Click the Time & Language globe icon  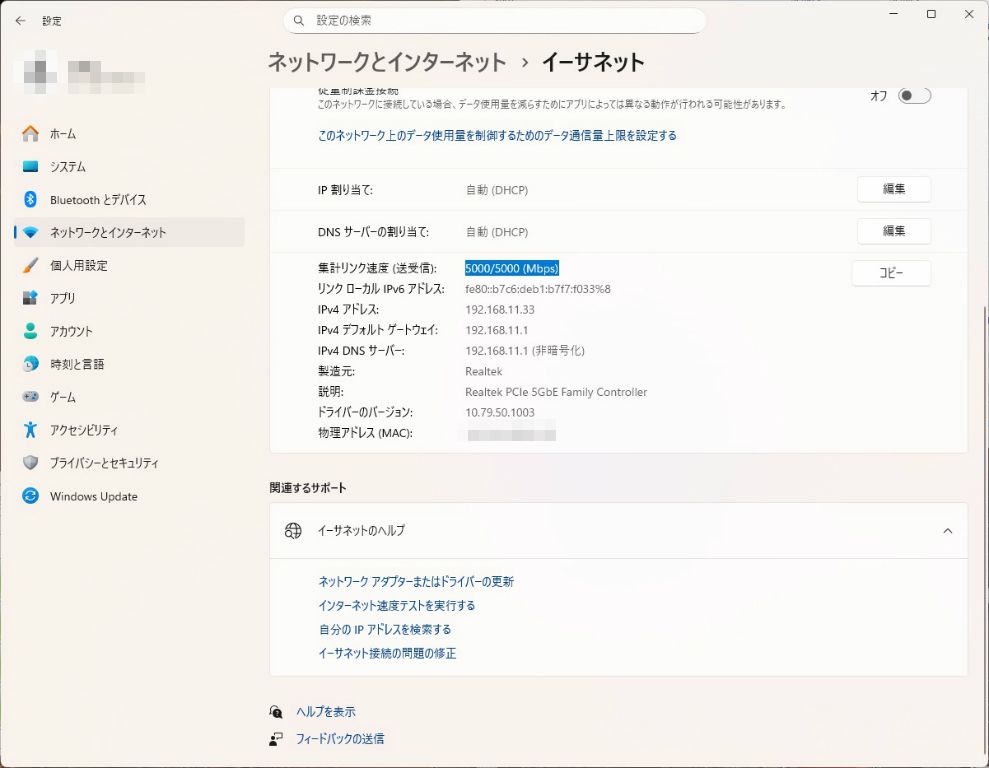pos(30,365)
